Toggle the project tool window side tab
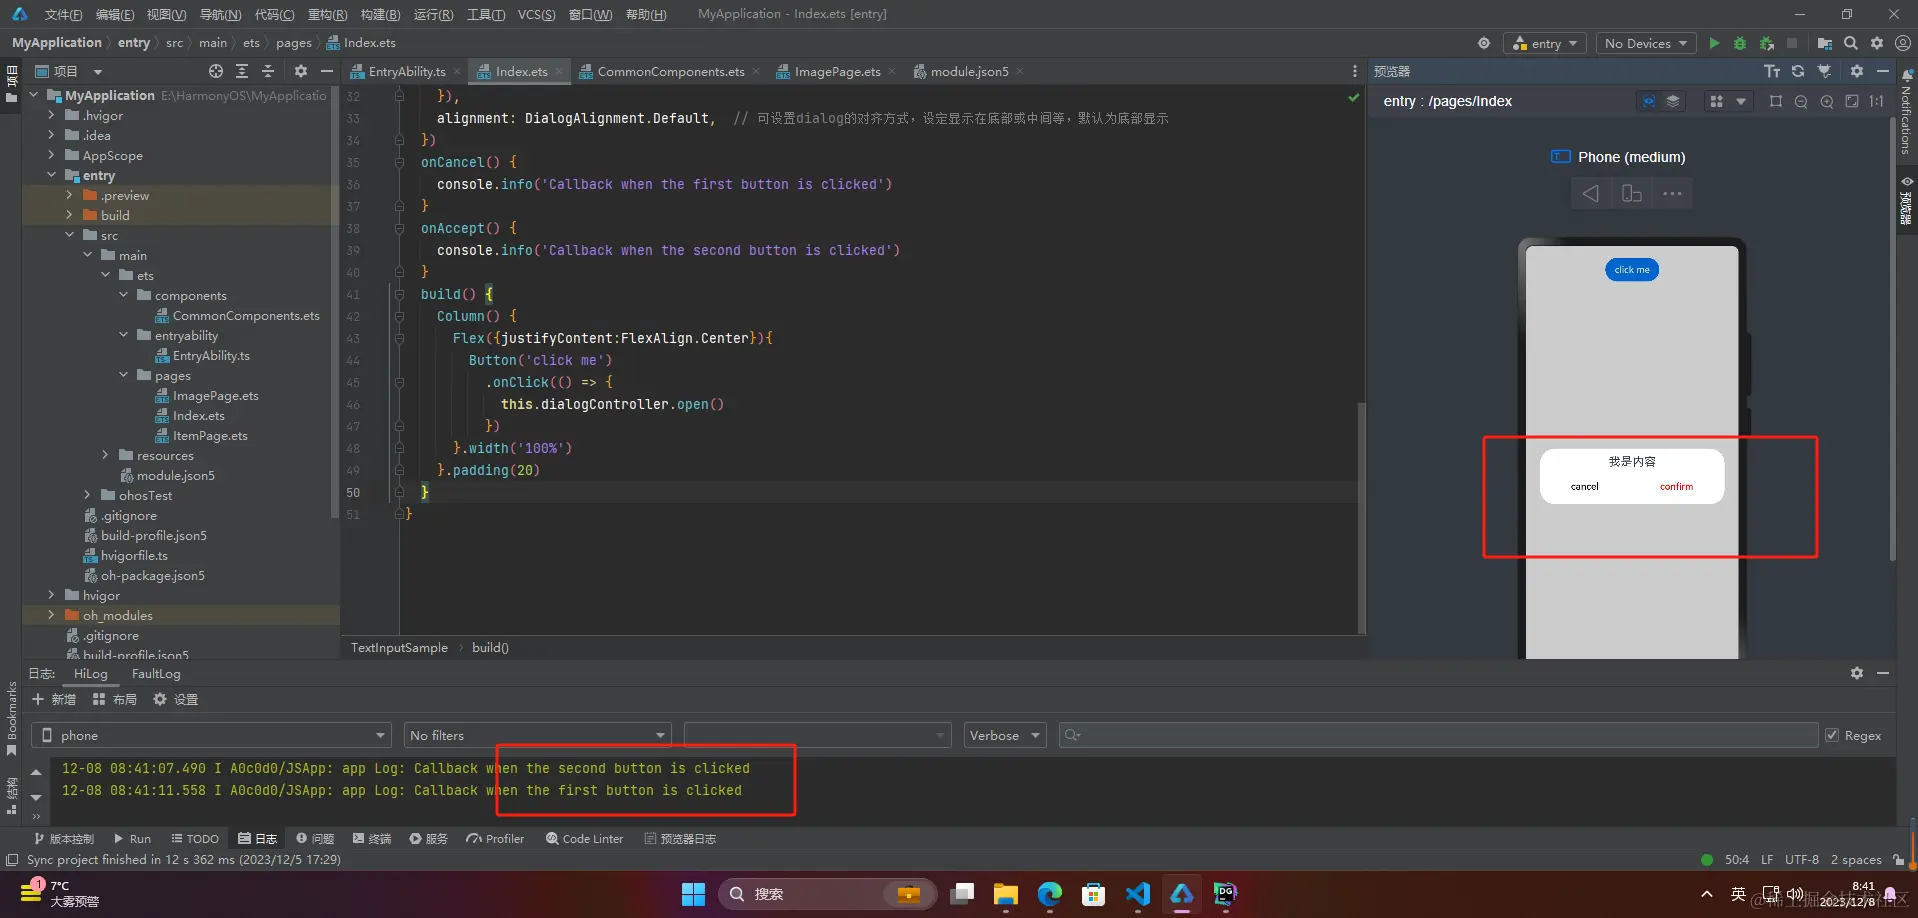 click(x=11, y=84)
